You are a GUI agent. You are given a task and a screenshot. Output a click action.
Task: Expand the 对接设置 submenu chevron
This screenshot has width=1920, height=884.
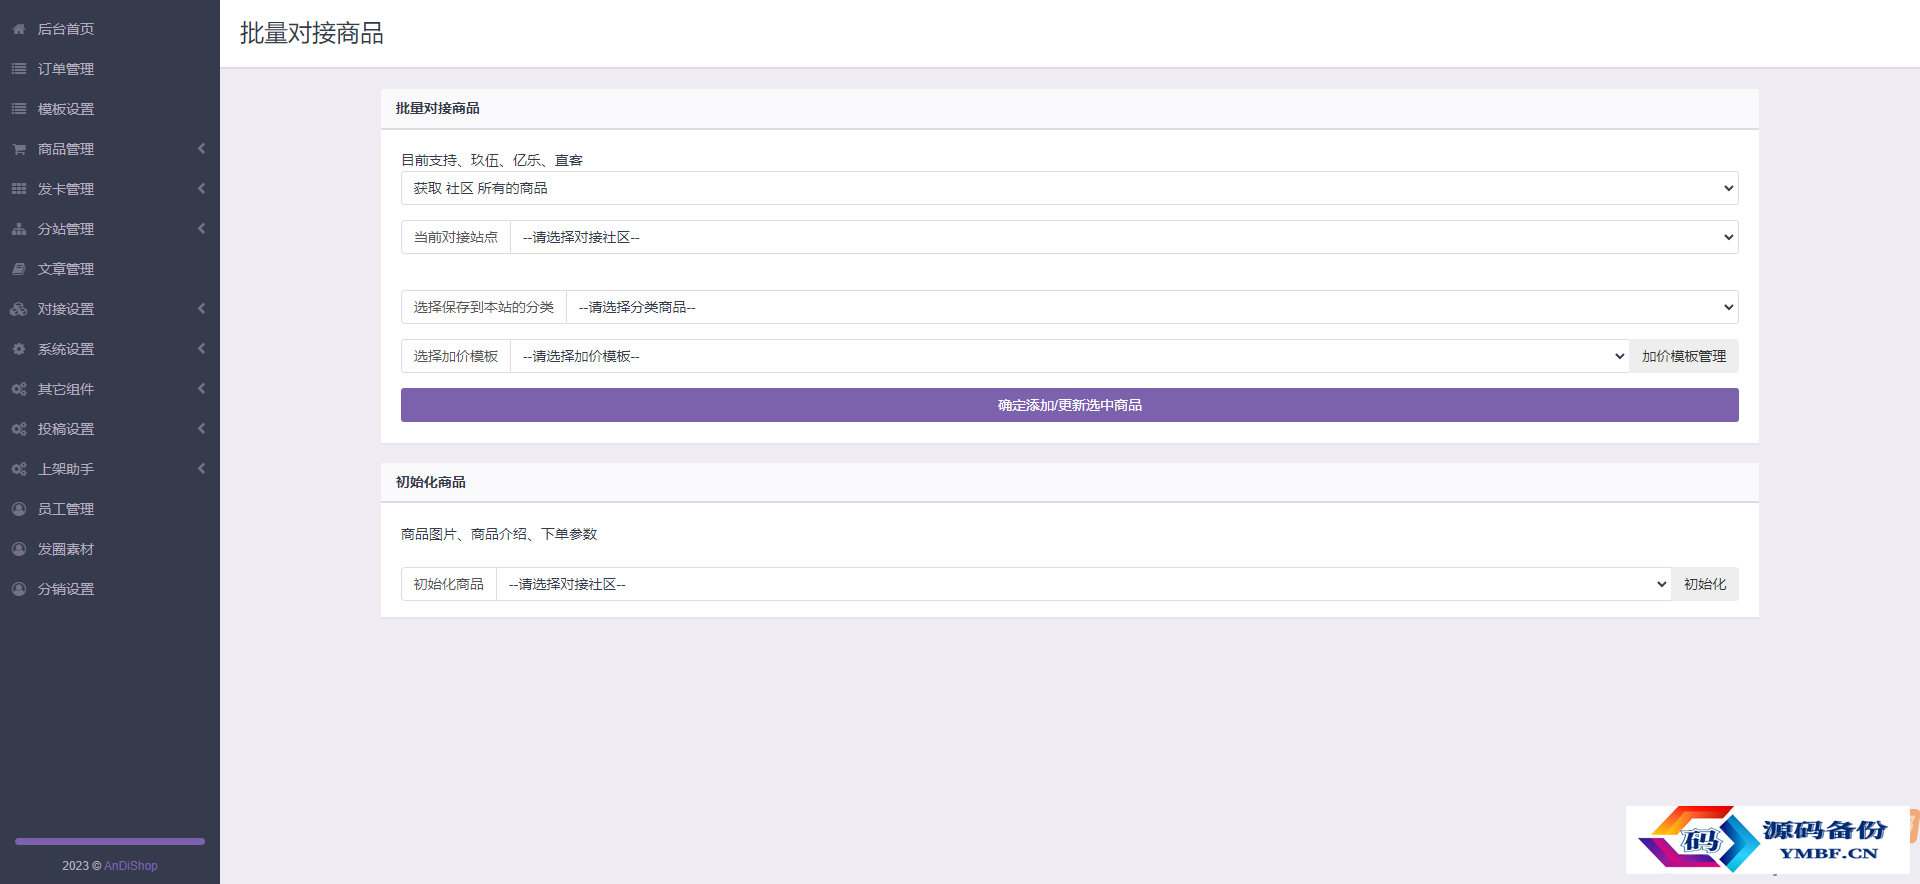tap(201, 308)
